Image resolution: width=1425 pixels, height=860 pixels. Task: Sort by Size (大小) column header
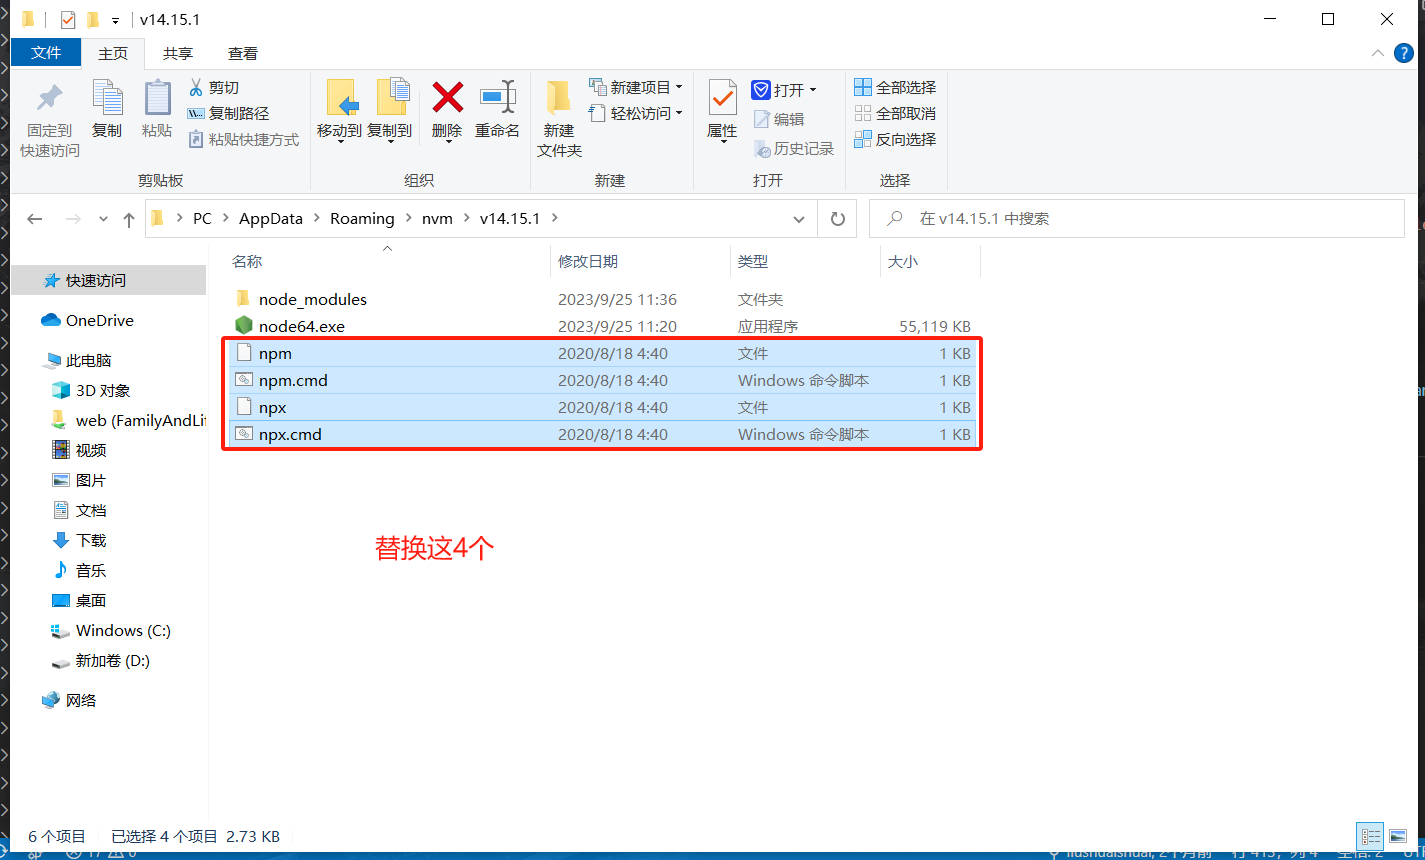pyautogui.click(x=903, y=261)
